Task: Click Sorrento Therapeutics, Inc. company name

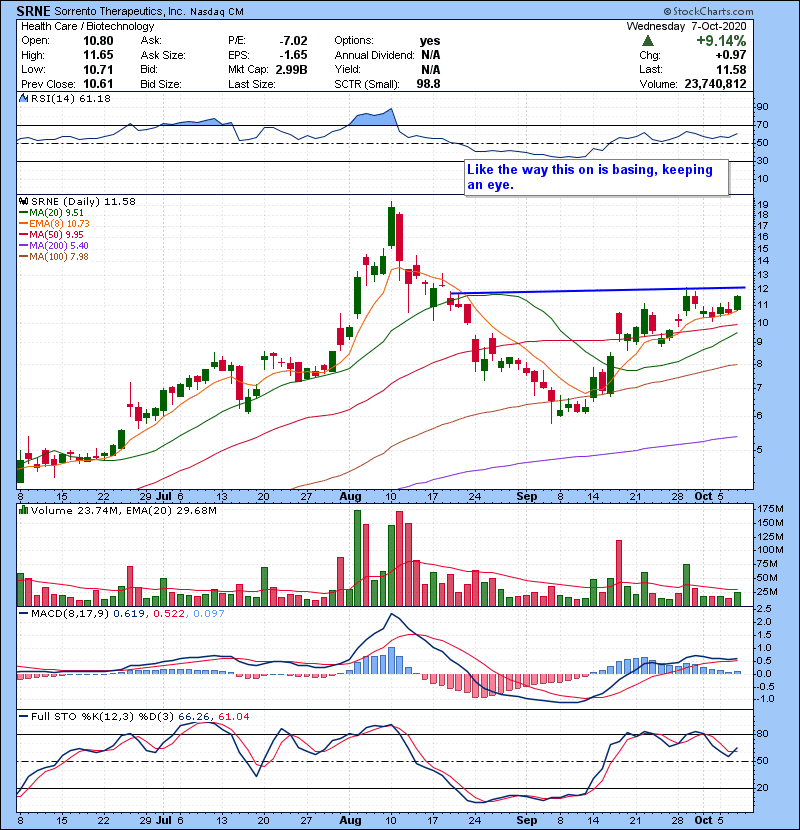Action: pyautogui.click(x=120, y=12)
